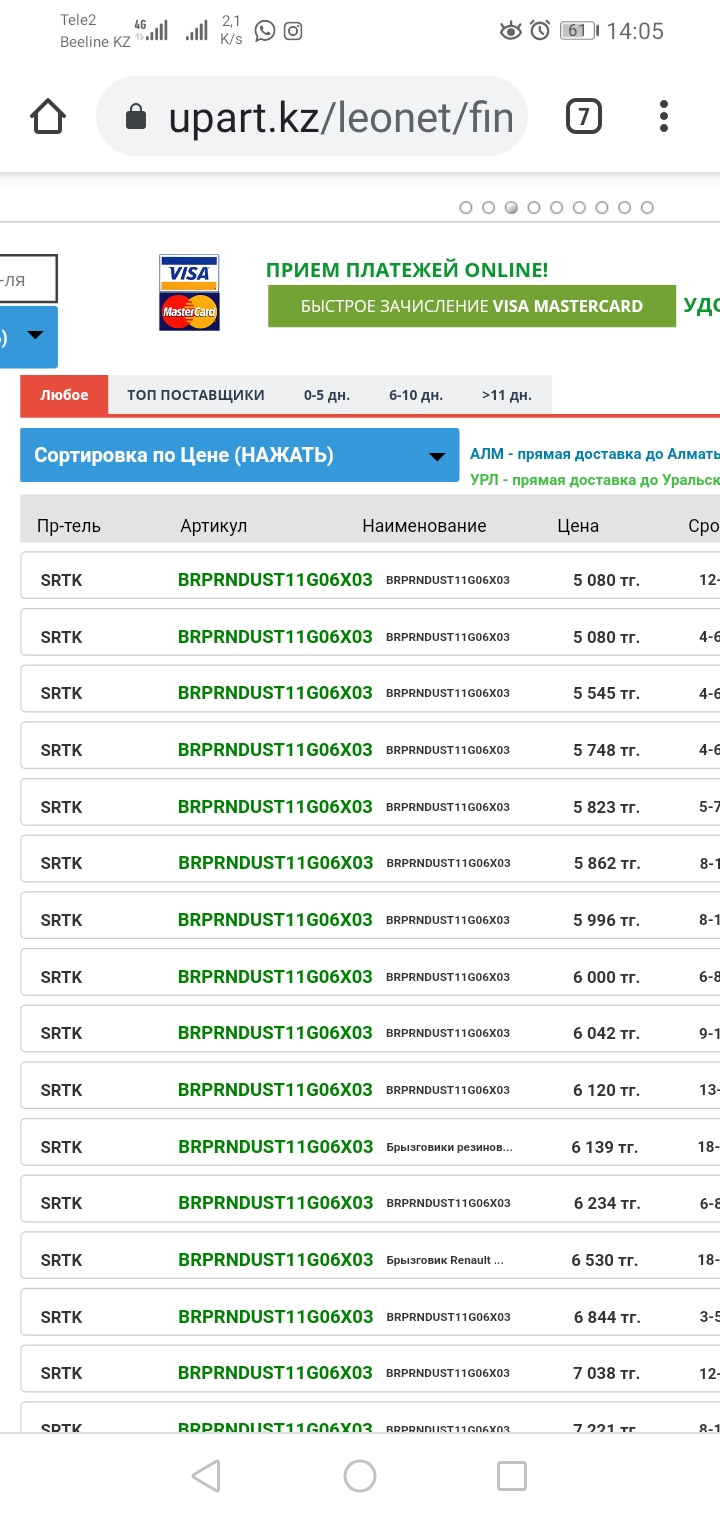The image size is (720, 1520).
Task: Tap the padlock icon in the address bar
Action: click(136, 118)
